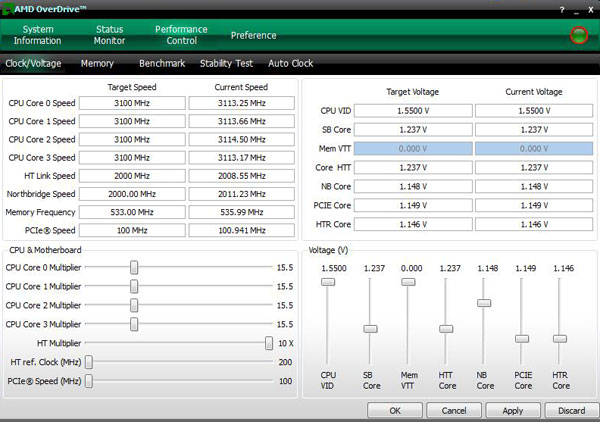Click SB Core target voltage field
Viewport: 600px width, 422px height.
(x=413, y=130)
